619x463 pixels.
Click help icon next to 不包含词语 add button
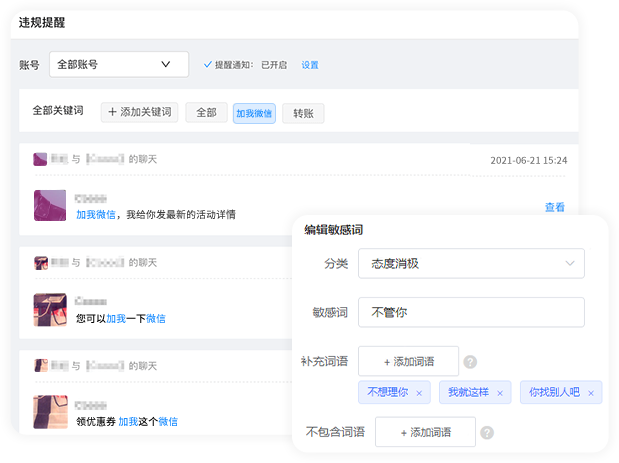487,433
